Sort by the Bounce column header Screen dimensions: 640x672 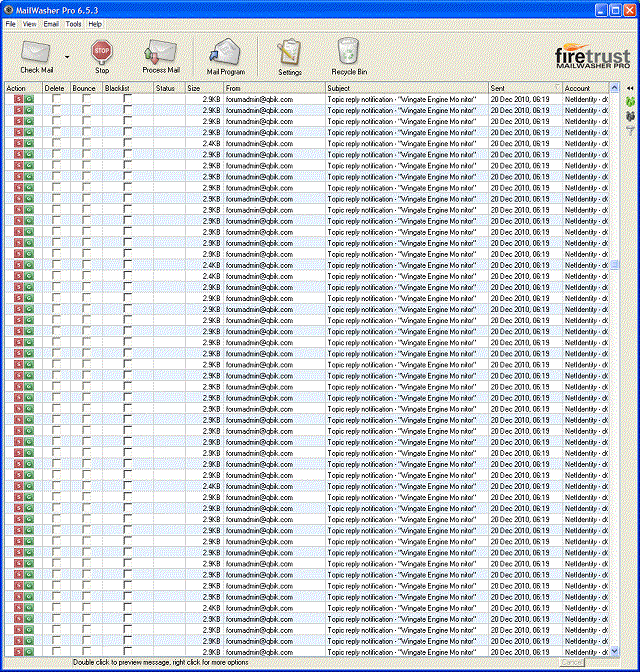86,88
